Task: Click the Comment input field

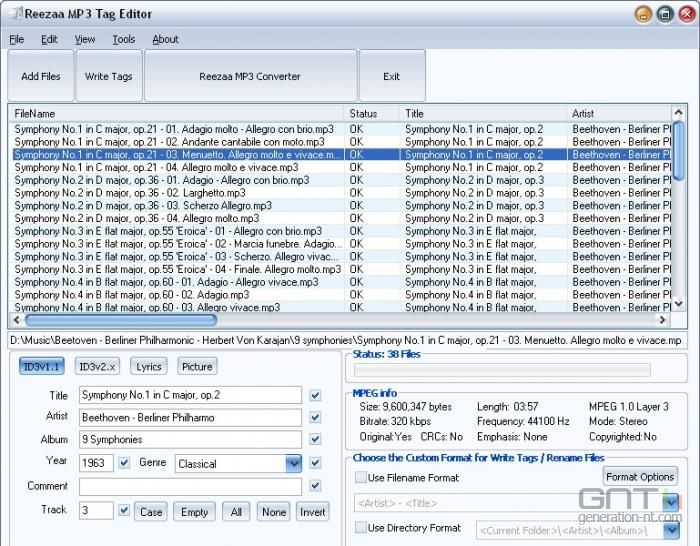Action: pos(191,487)
